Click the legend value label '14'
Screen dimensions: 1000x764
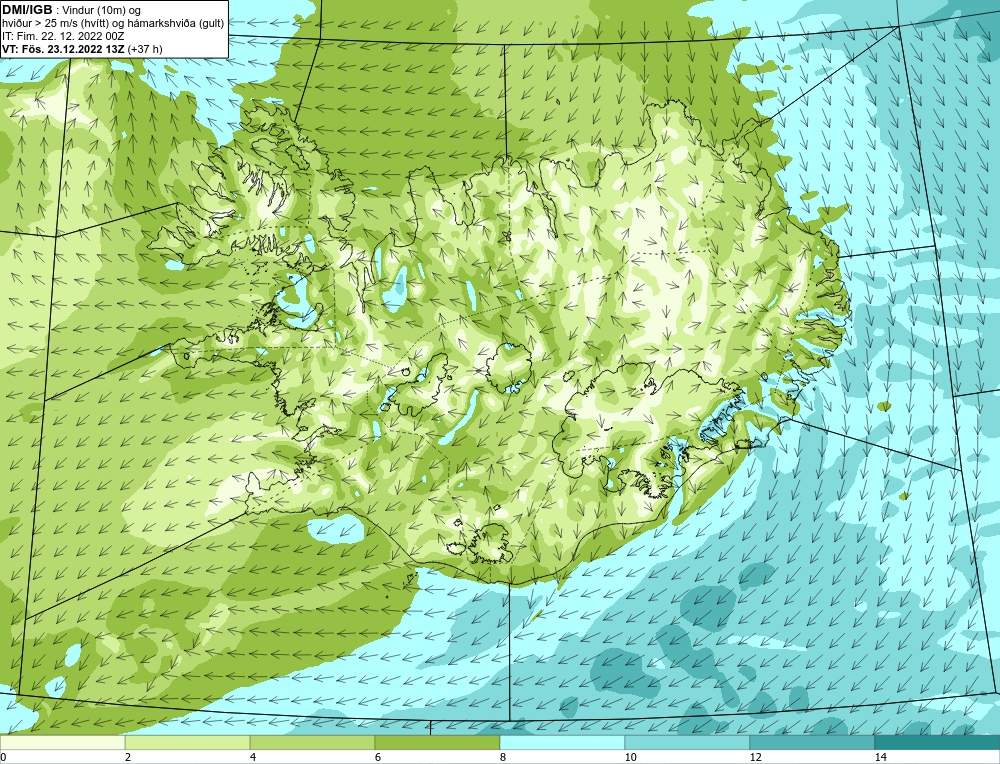881,757
